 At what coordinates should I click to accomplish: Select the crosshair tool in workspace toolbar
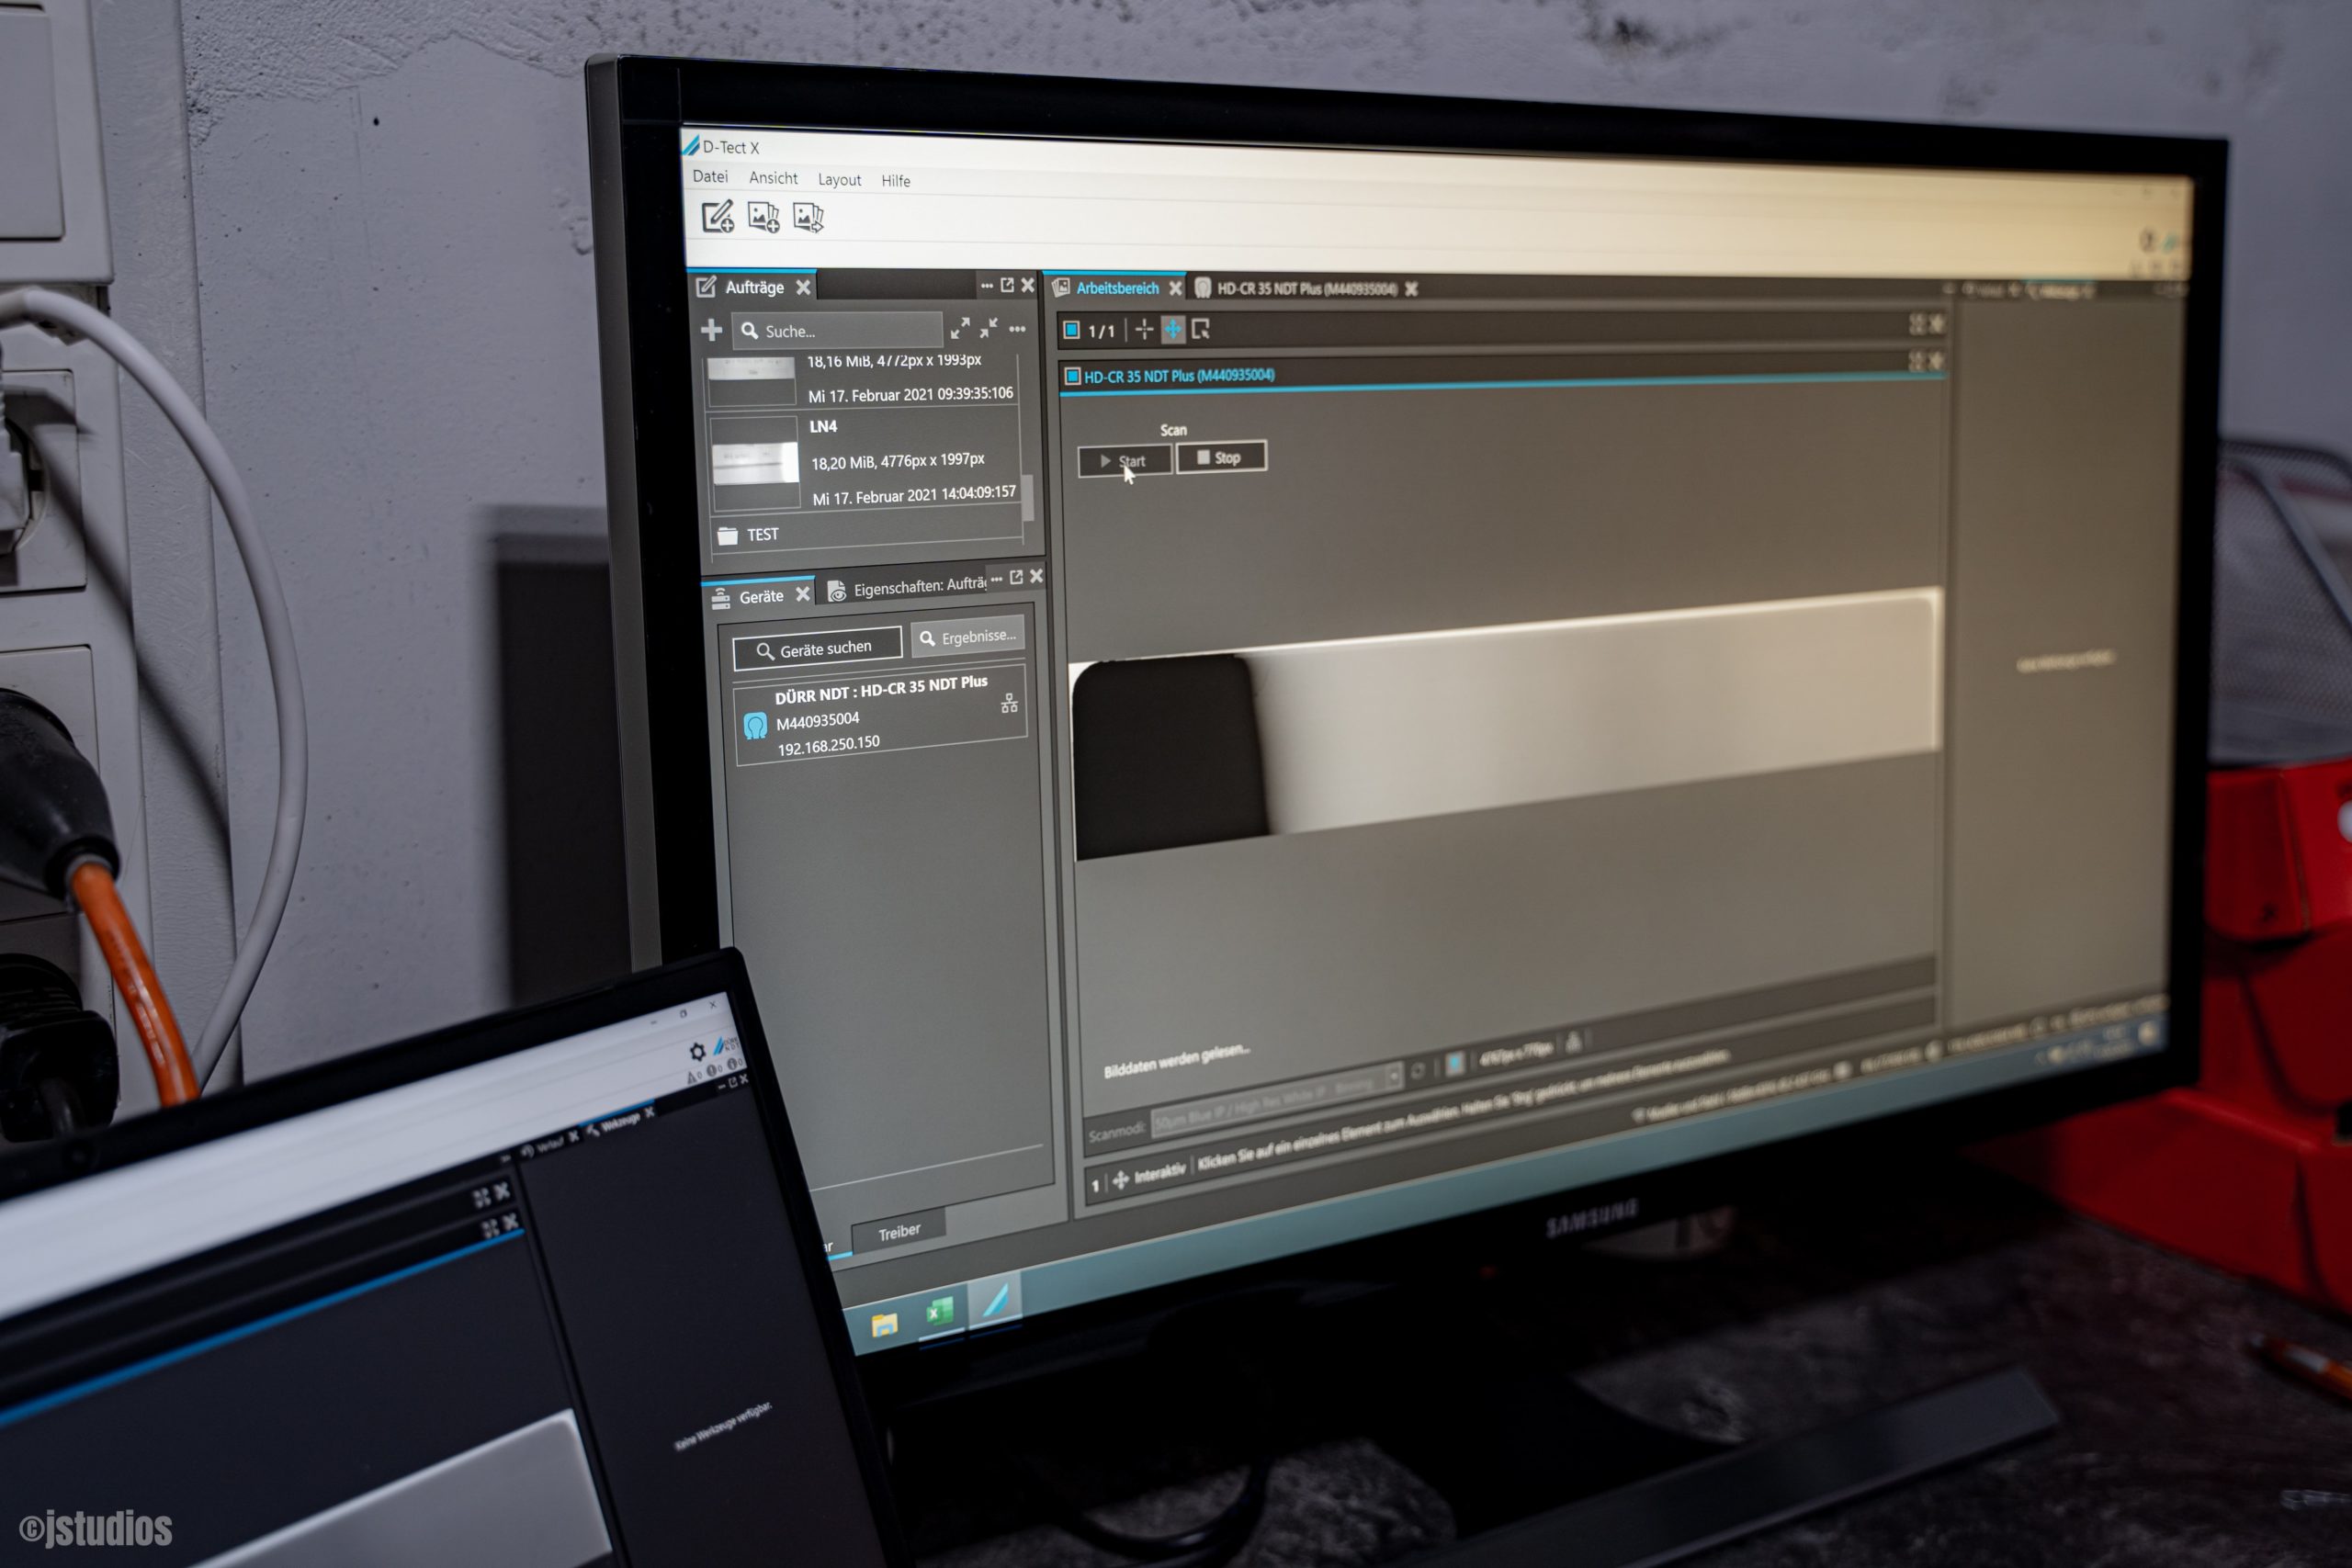pos(1144,329)
